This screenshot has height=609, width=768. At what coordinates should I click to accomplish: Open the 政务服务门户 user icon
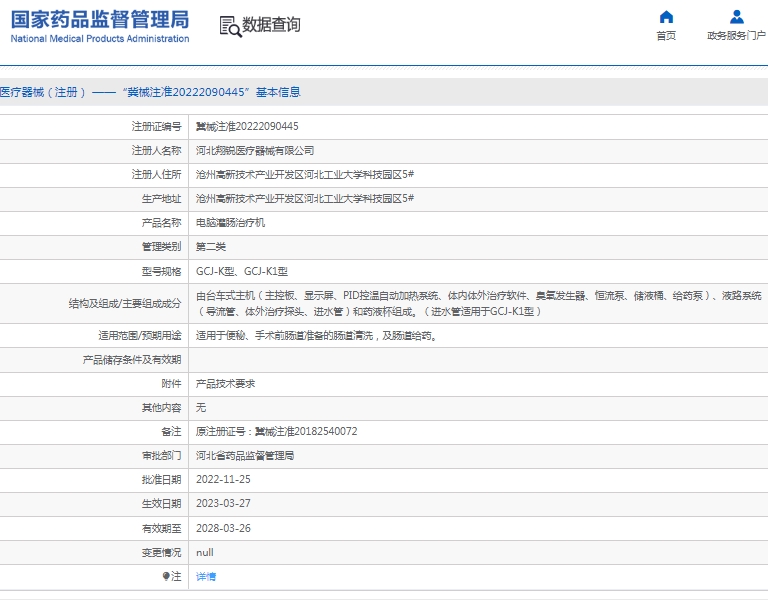737,17
